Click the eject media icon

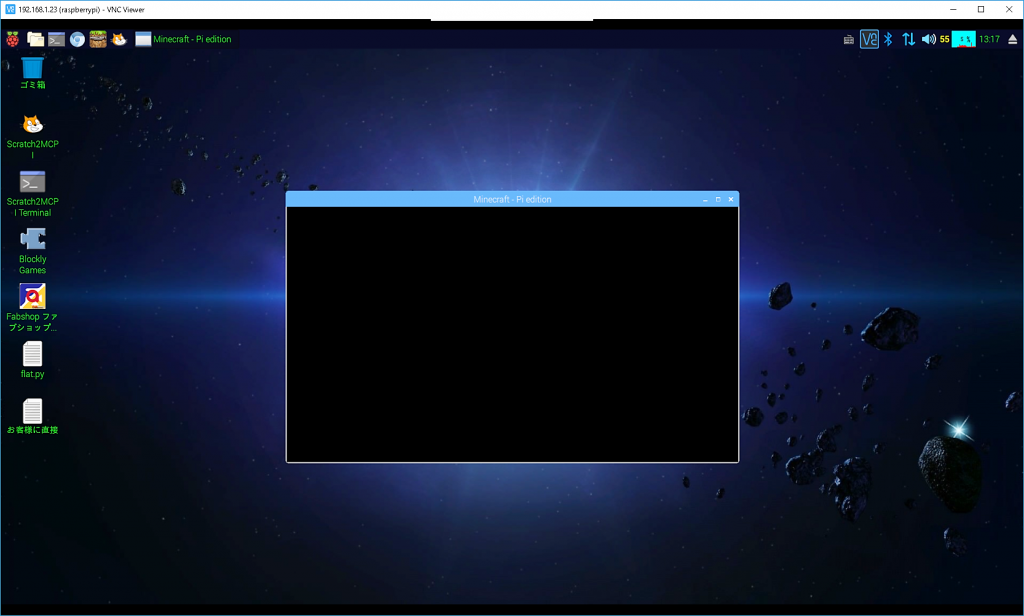1012,39
